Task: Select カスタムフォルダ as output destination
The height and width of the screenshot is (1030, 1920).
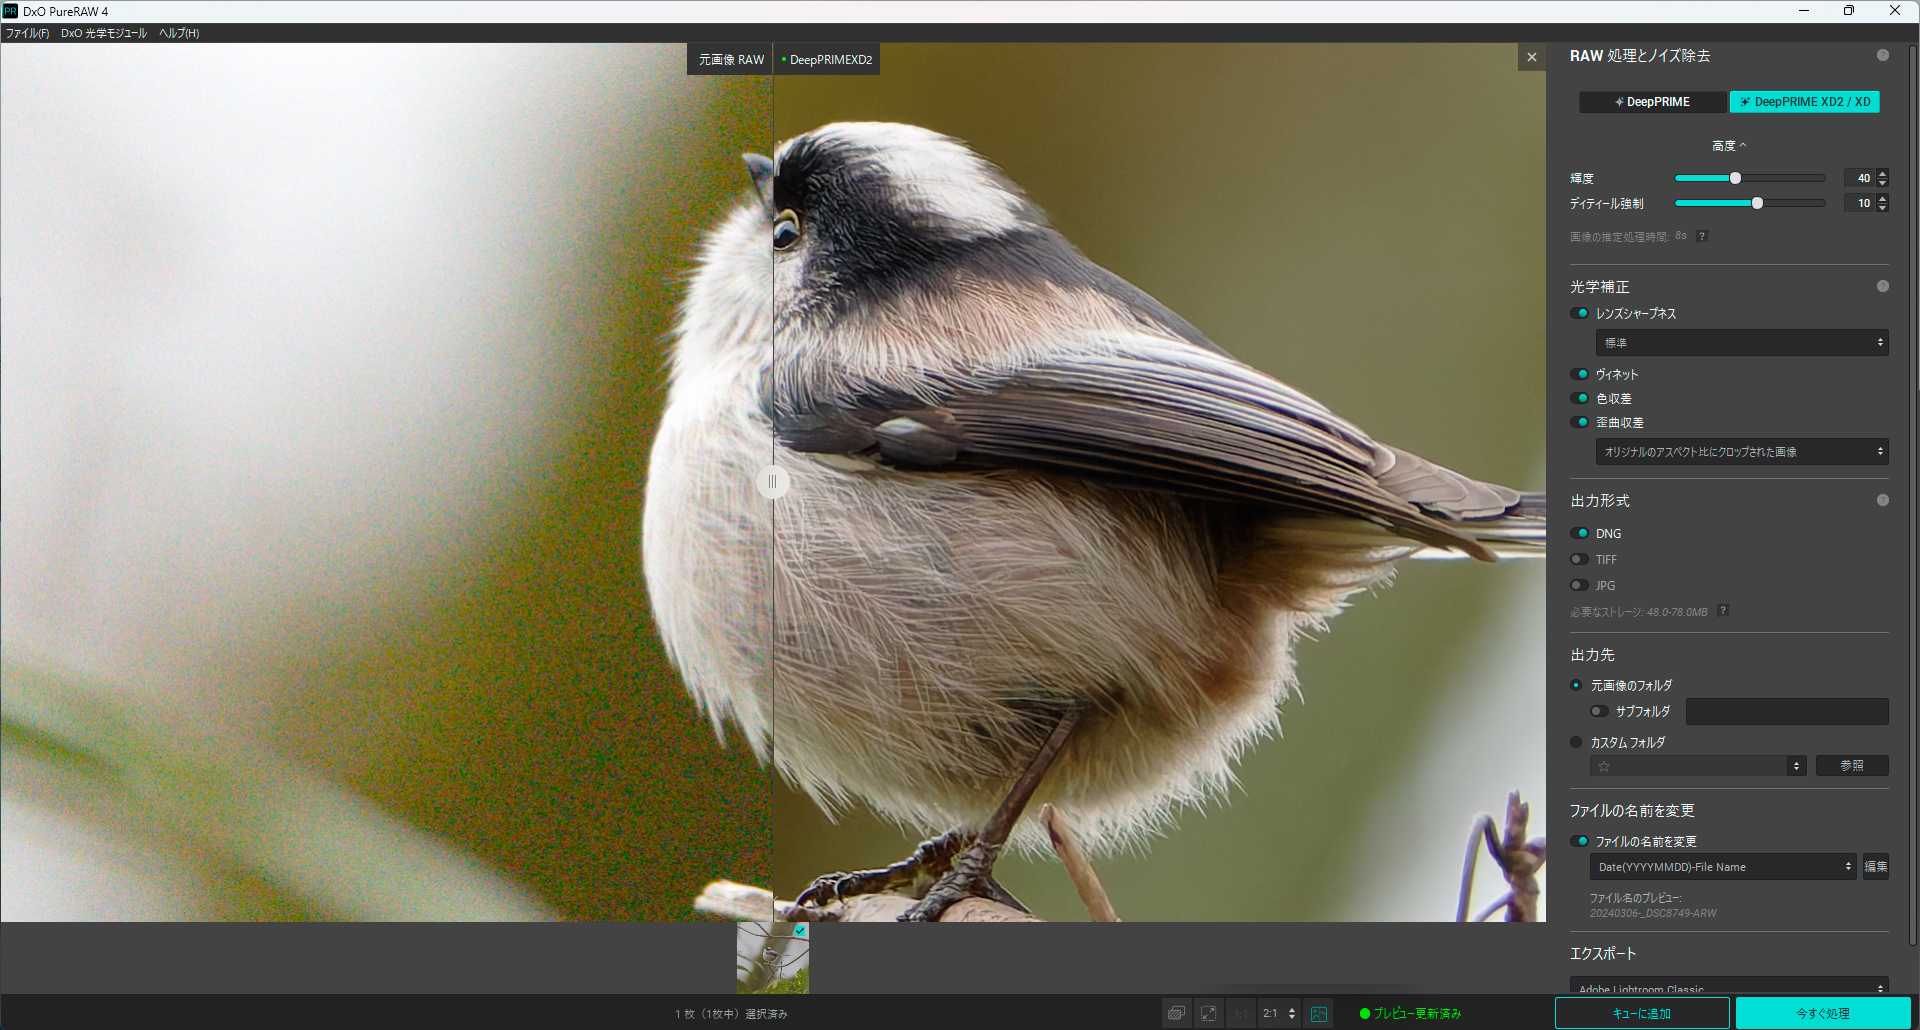Action: 1577,743
